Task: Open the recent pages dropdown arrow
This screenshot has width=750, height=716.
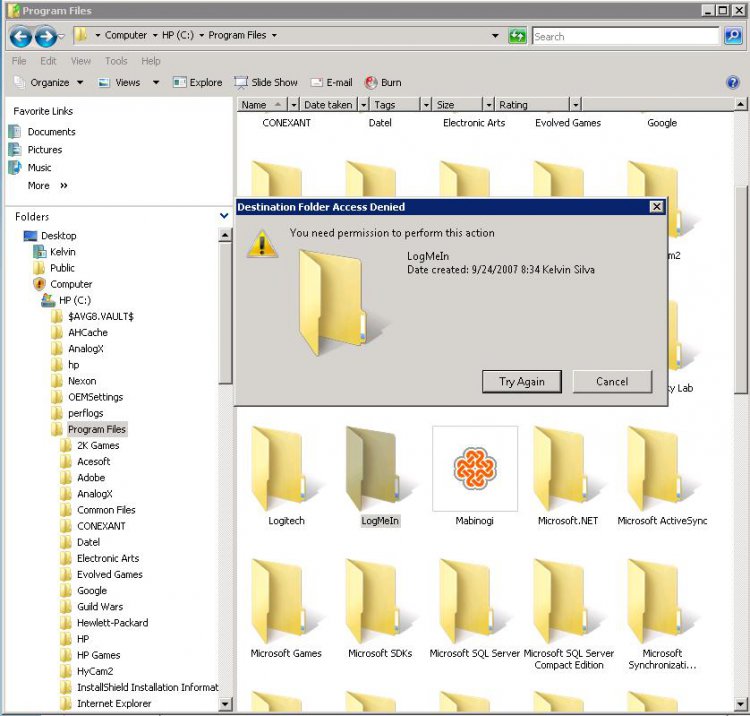Action: click(x=61, y=36)
